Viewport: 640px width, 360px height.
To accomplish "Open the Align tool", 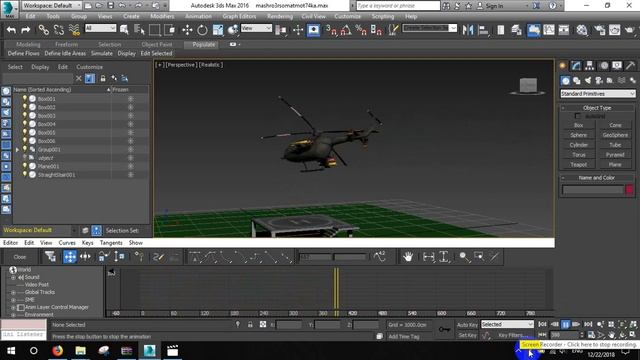I will tap(483, 30).
